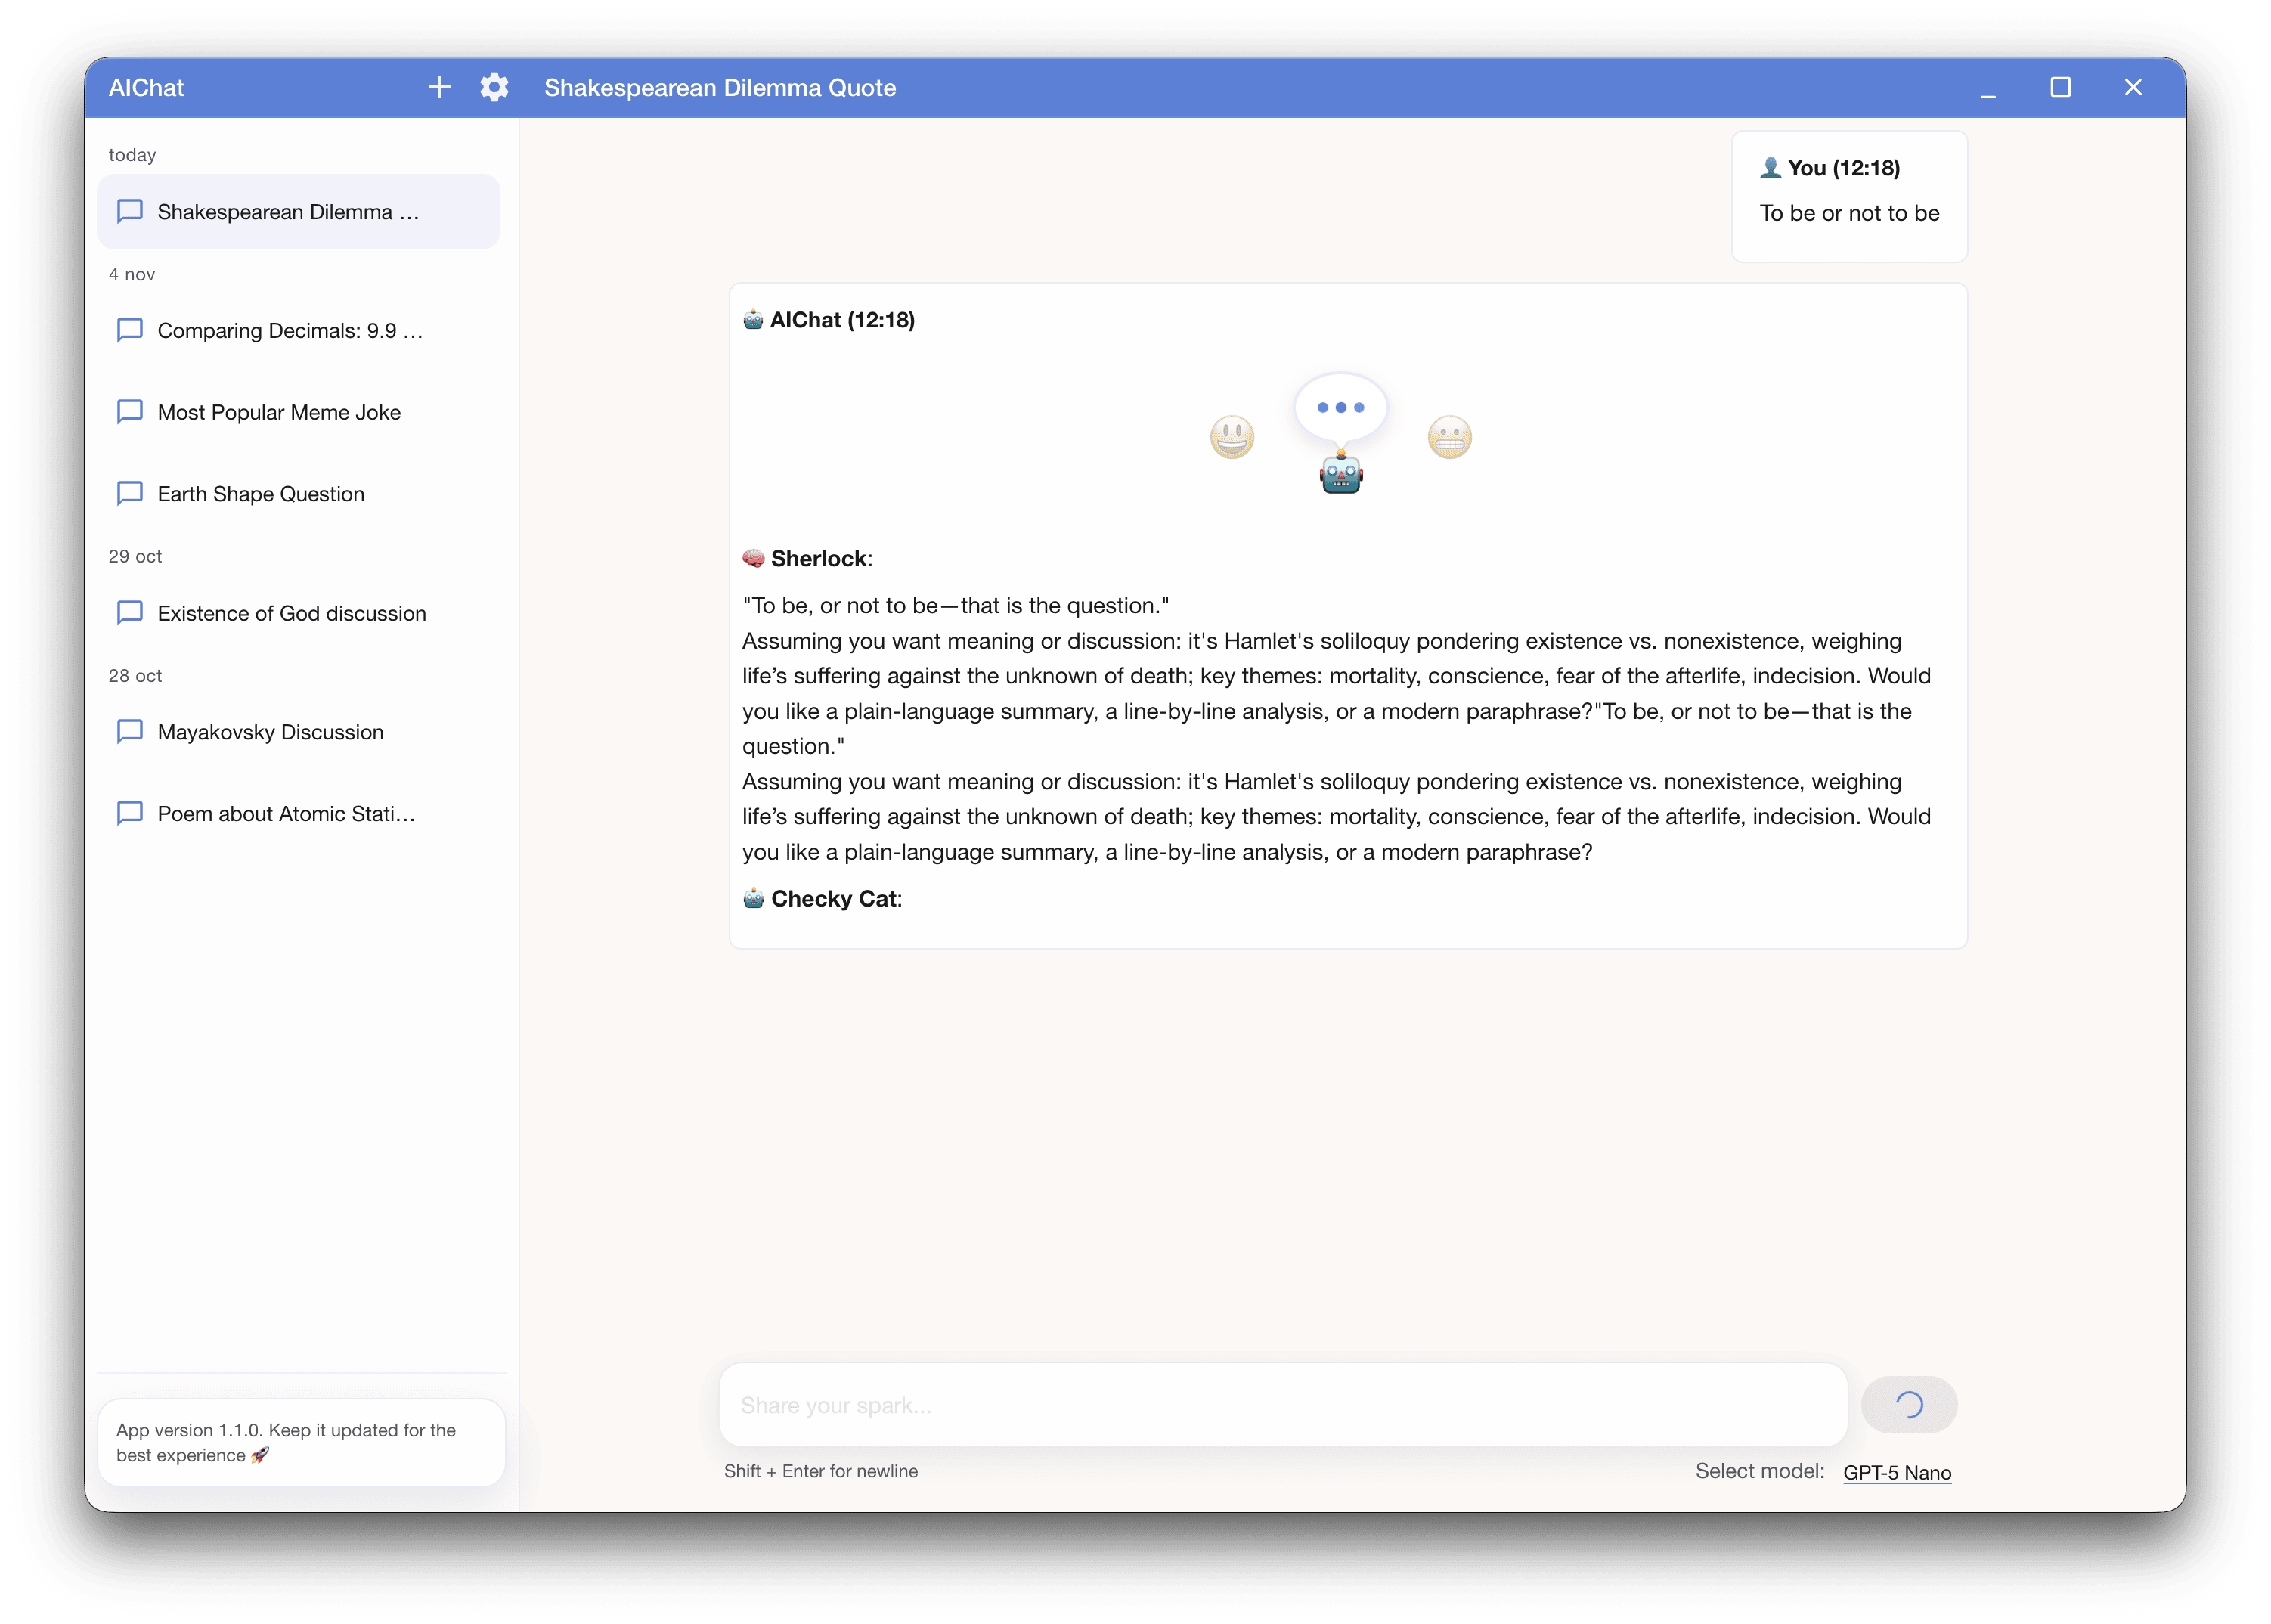Click chat bubble icon beside Earth Shape Question
The width and height of the screenshot is (2271, 1624).
[x=130, y=494]
